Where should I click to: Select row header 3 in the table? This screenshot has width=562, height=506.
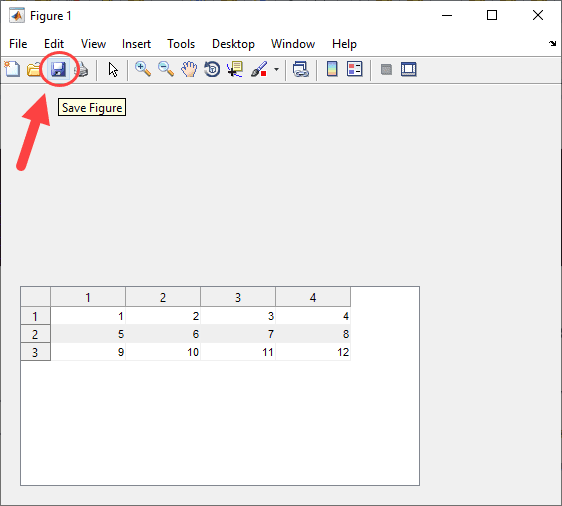tap(35, 352)
